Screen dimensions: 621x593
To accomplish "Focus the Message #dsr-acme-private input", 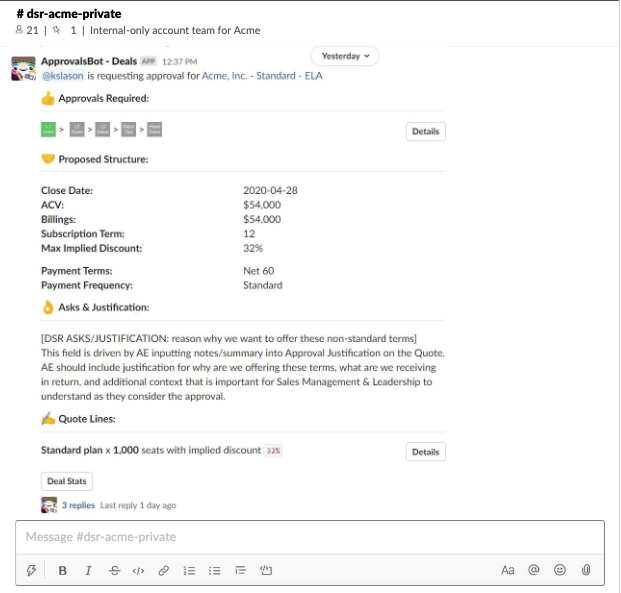I will click(x=310, y=537).
